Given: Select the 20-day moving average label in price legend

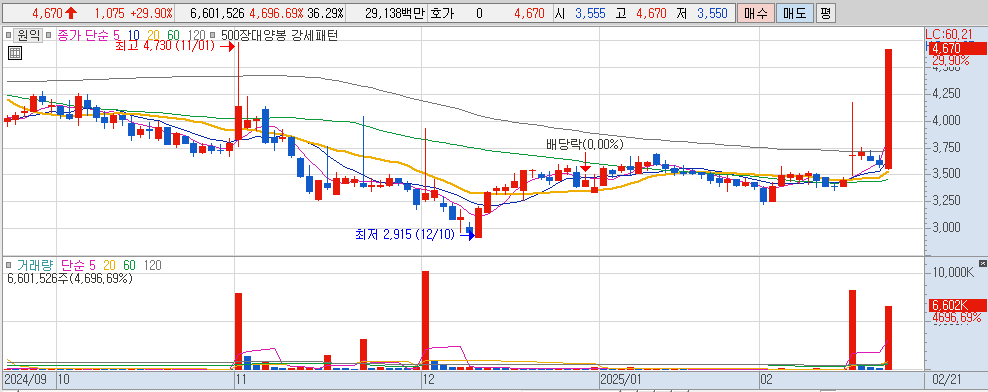Looking at the screenshot, I should pyautogui.click(x=154, y=36).
